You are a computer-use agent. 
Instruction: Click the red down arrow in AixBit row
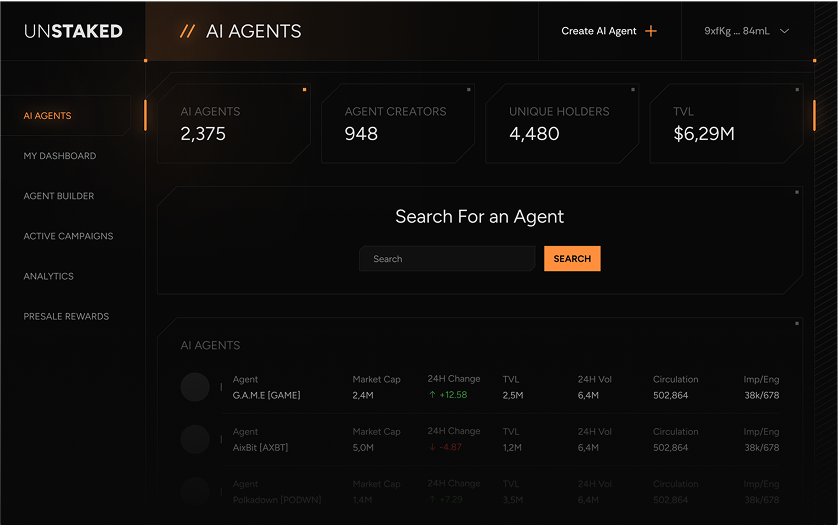432,447
